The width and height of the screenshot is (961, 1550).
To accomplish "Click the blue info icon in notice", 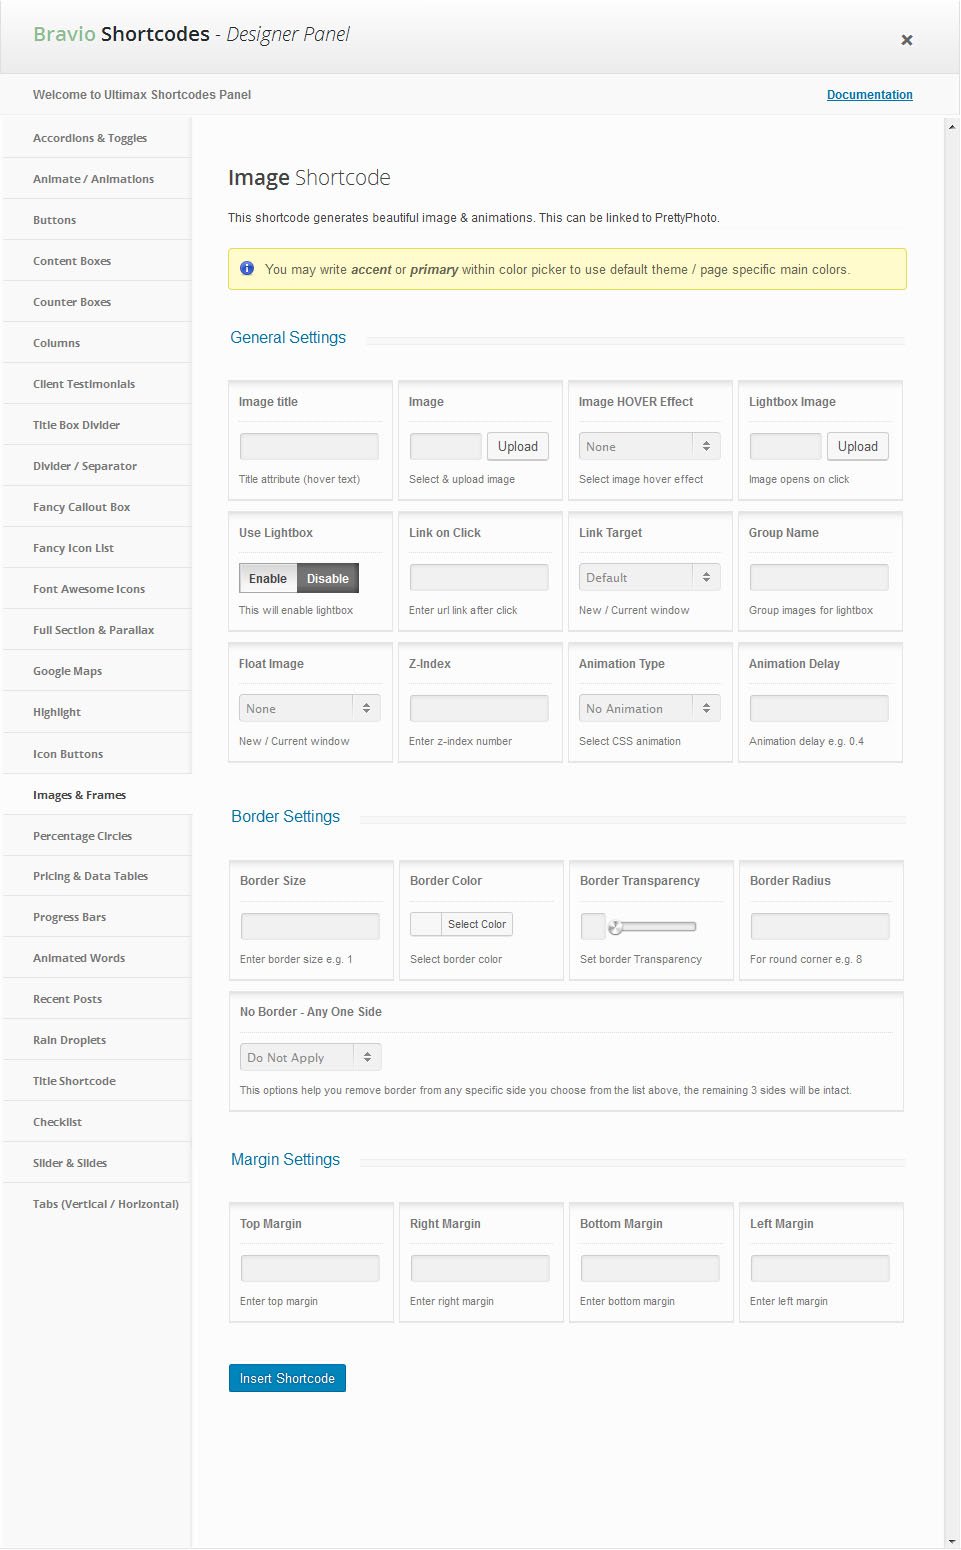I will click(247, 269).
